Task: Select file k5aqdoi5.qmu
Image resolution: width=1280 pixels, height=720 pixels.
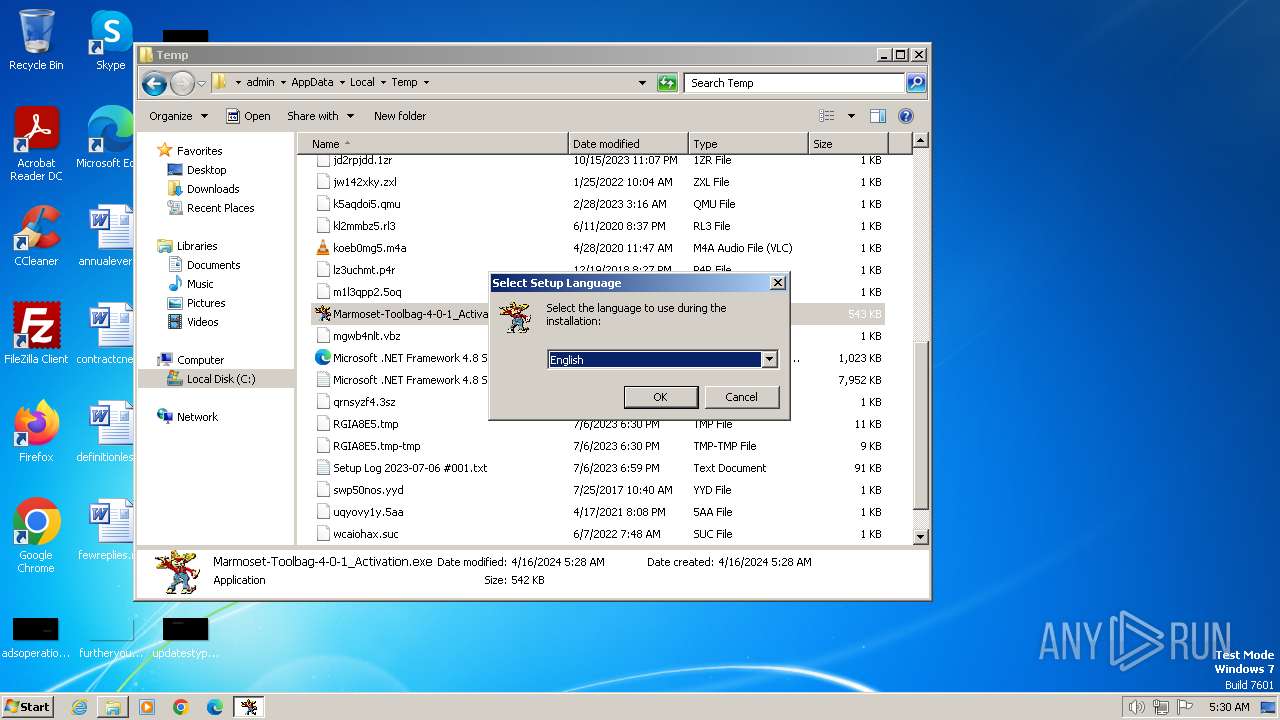Action: point(366,204)
